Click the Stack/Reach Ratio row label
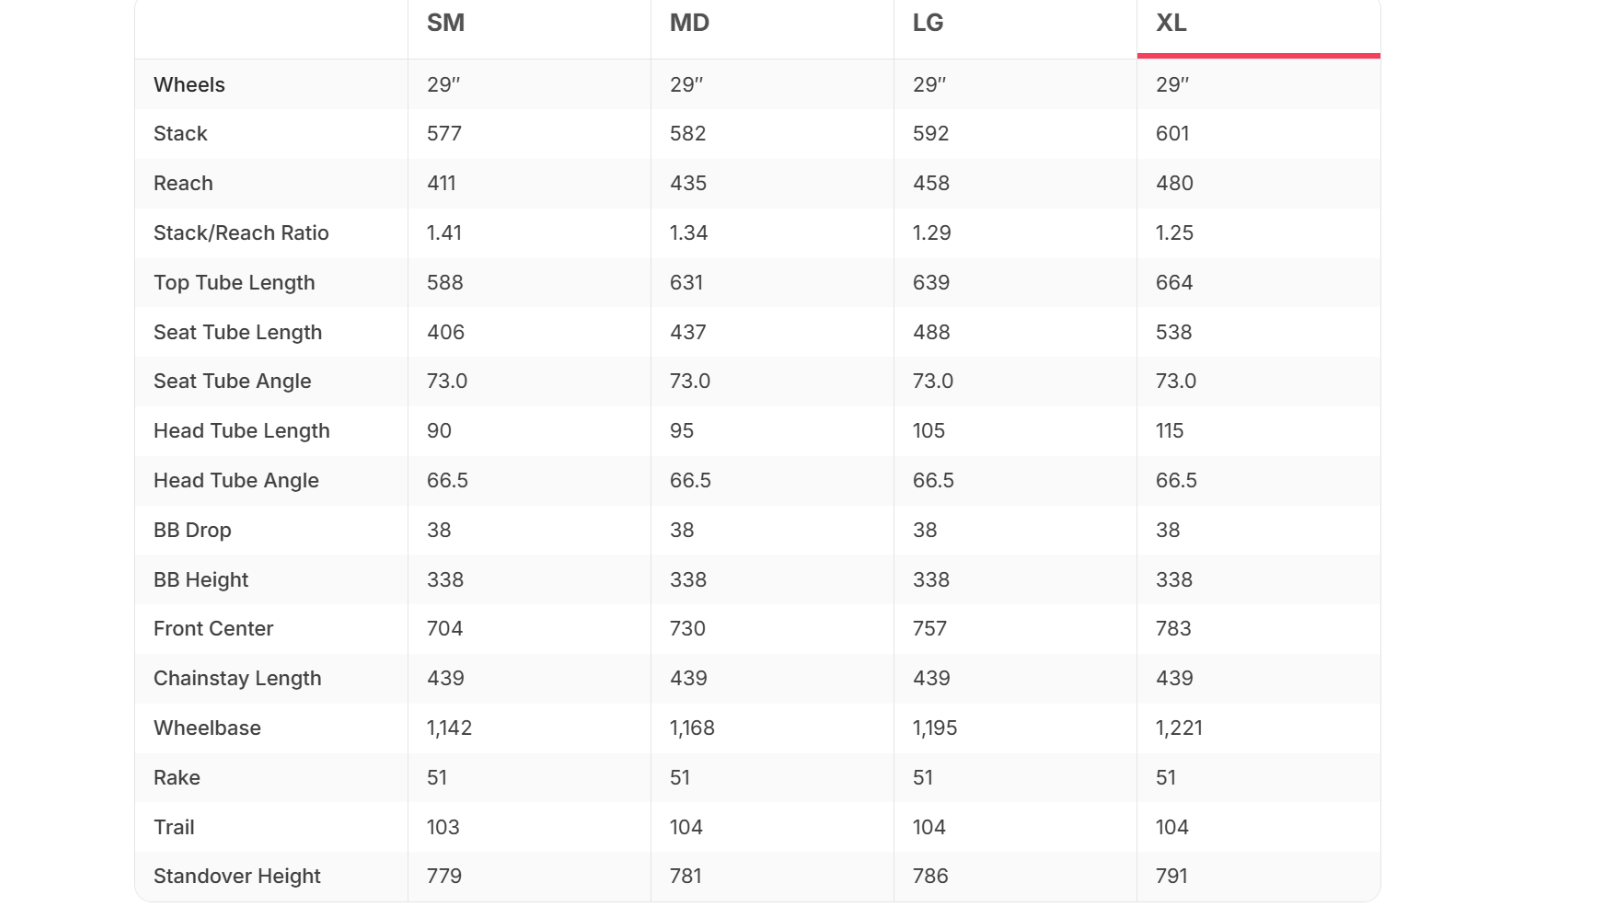1605x903 pixels. (x=241, y=233)
